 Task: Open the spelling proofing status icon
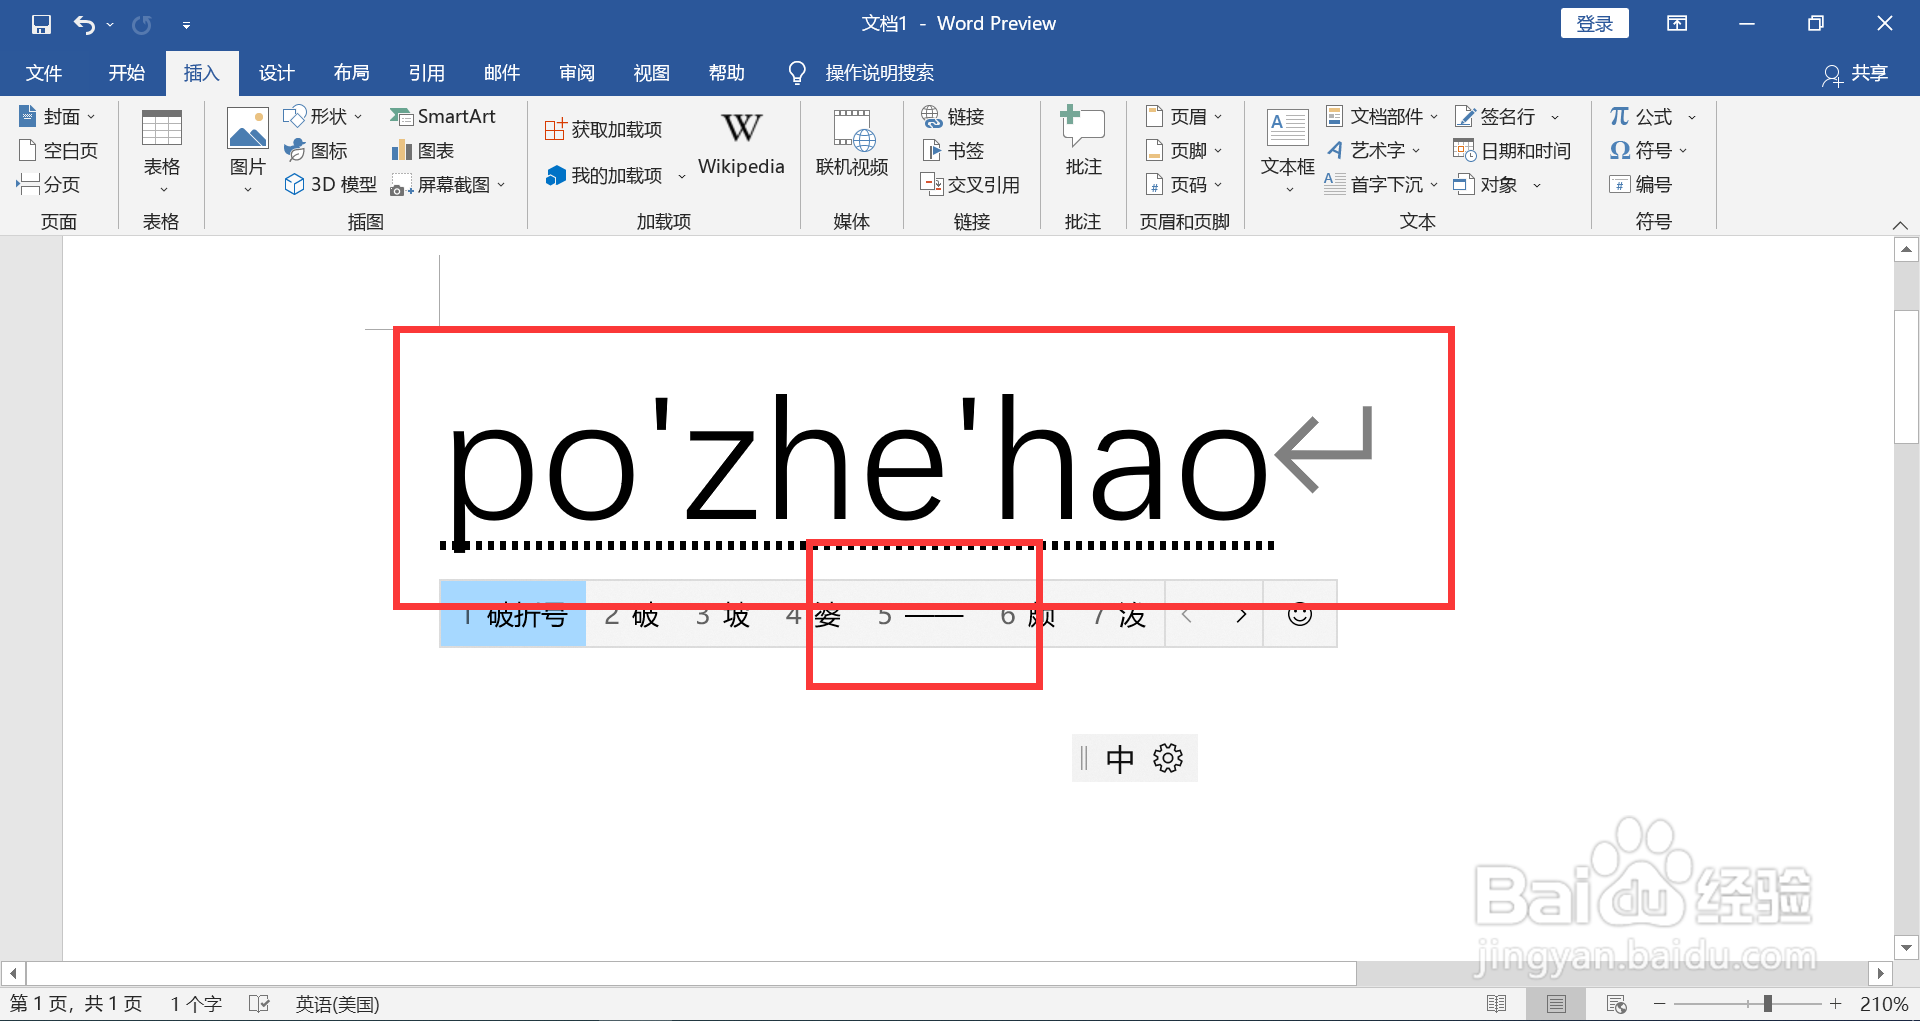click(259, 1003)
